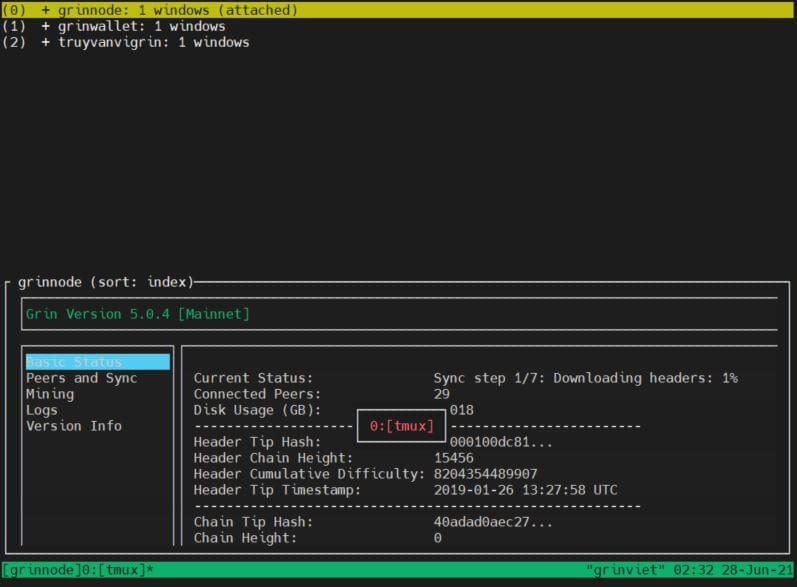Click the red 0:[tmux] window preview box
The height and width of the screenshot is (587, 797).
click(x=401, y=426)
